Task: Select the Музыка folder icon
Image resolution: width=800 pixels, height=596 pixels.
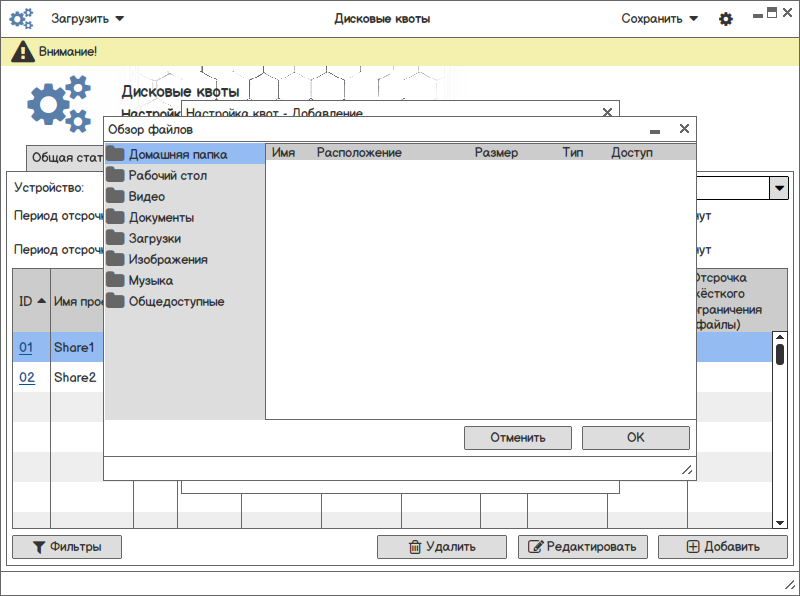Action: pos(115,280)
